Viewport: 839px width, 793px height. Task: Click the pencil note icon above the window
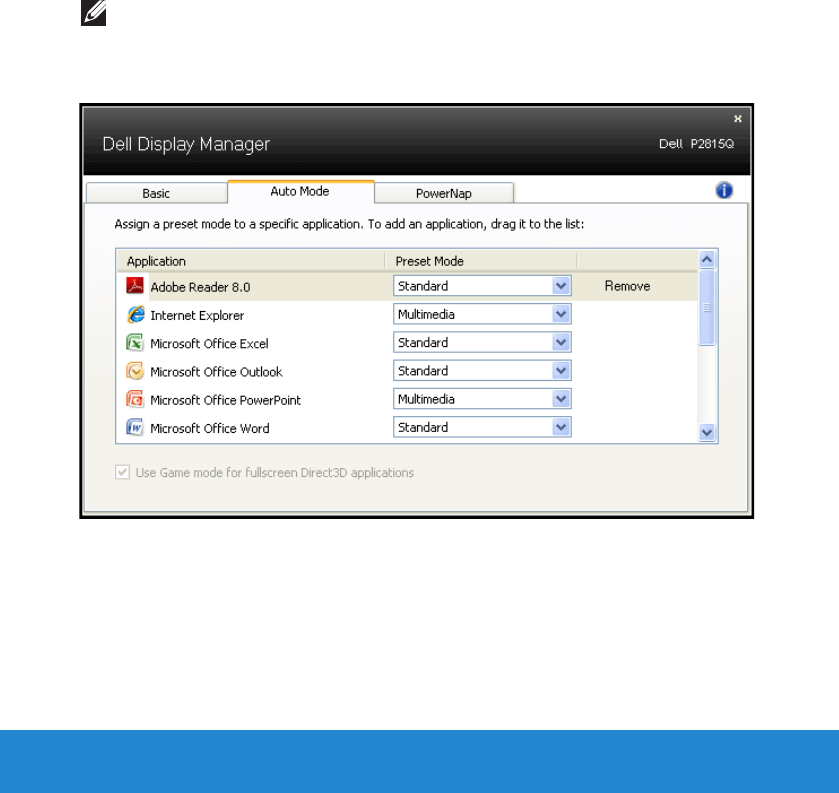coord(94,12)
